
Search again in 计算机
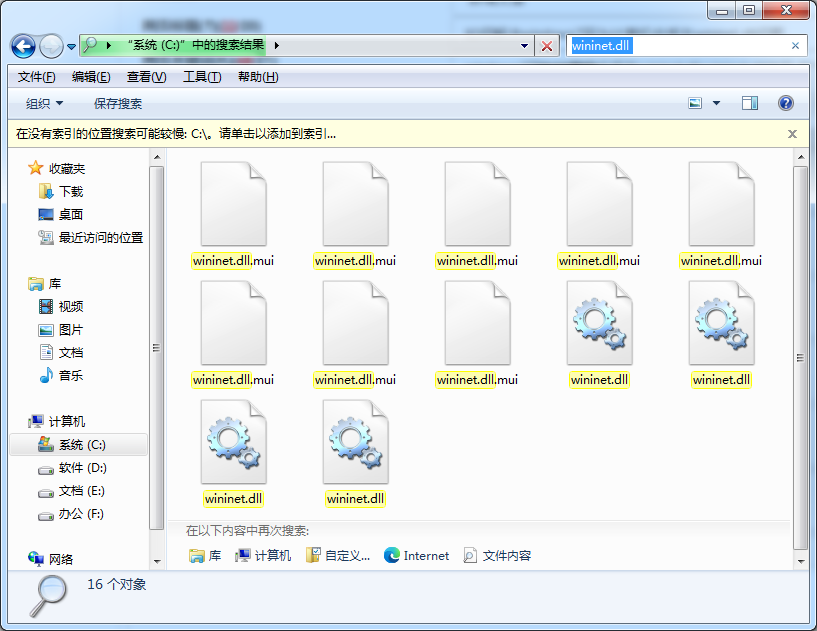(x=263, y=556)
